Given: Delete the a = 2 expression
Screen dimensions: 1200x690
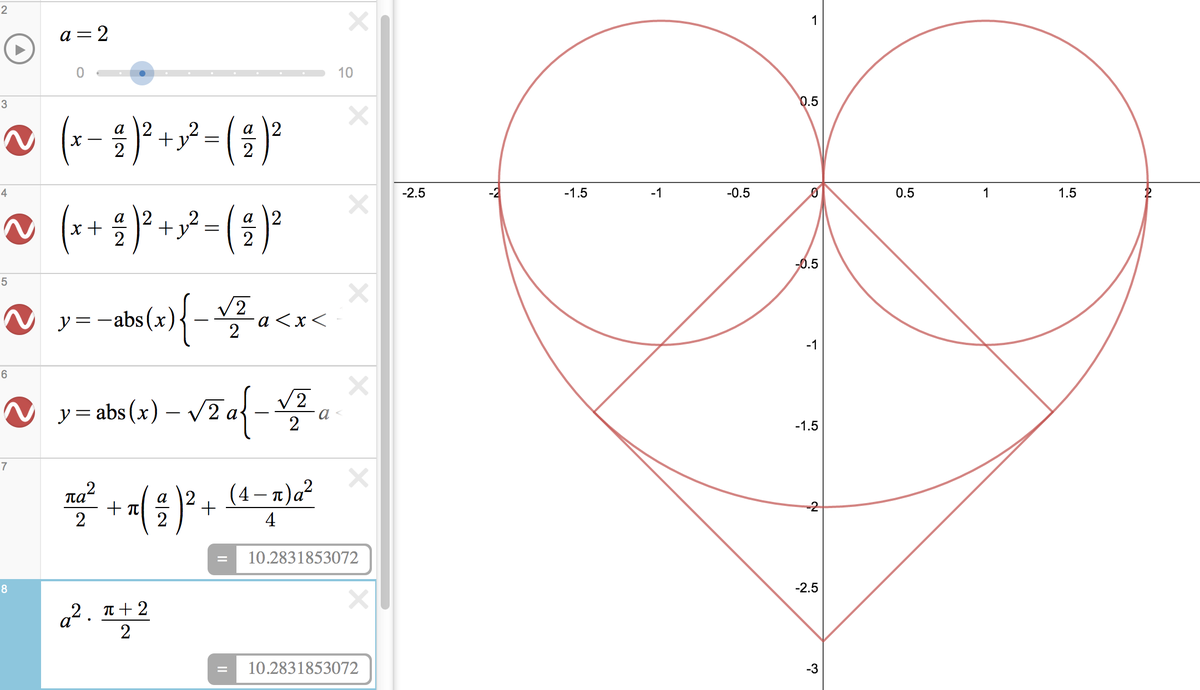Looking at the screenshot, I should click(358, 22).
